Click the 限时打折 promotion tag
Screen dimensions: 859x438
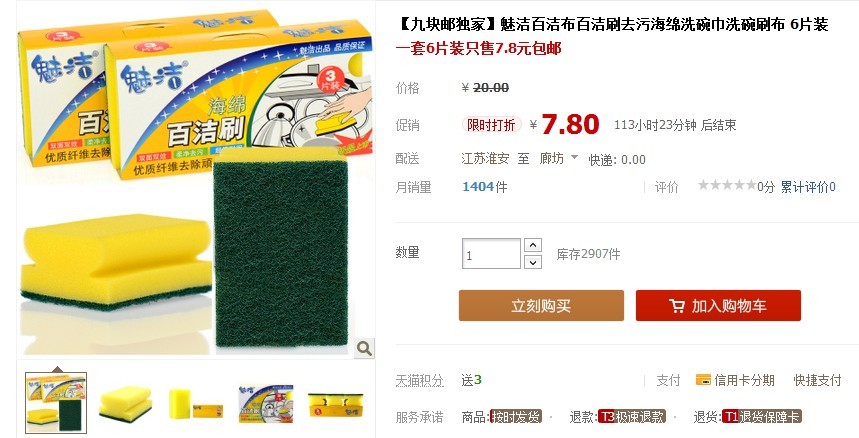491,125
